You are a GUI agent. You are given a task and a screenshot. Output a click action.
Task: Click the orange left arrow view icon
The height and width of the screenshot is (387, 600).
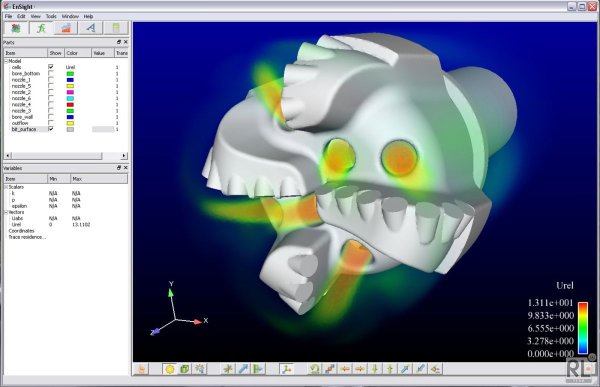[x=345, y=369]
